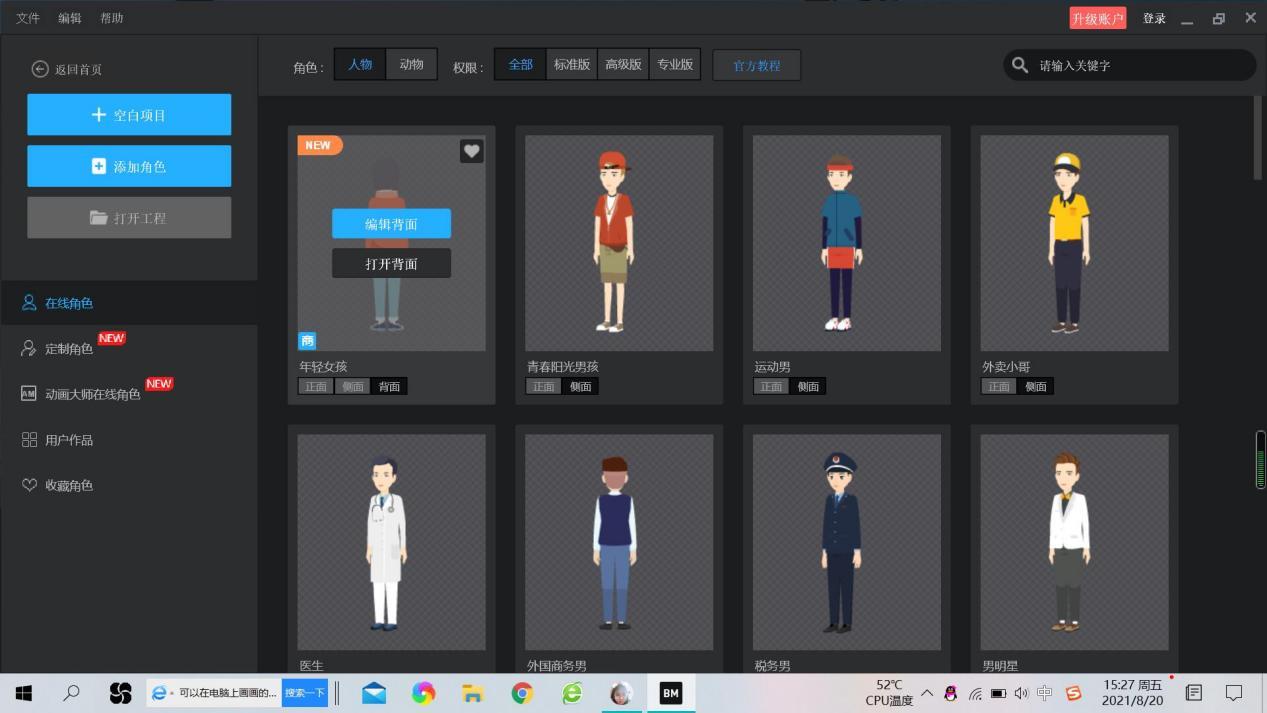Open the green IE-style browser in taskbar
This screenshot has width=1267, height=713.
(x=572, y=693)
